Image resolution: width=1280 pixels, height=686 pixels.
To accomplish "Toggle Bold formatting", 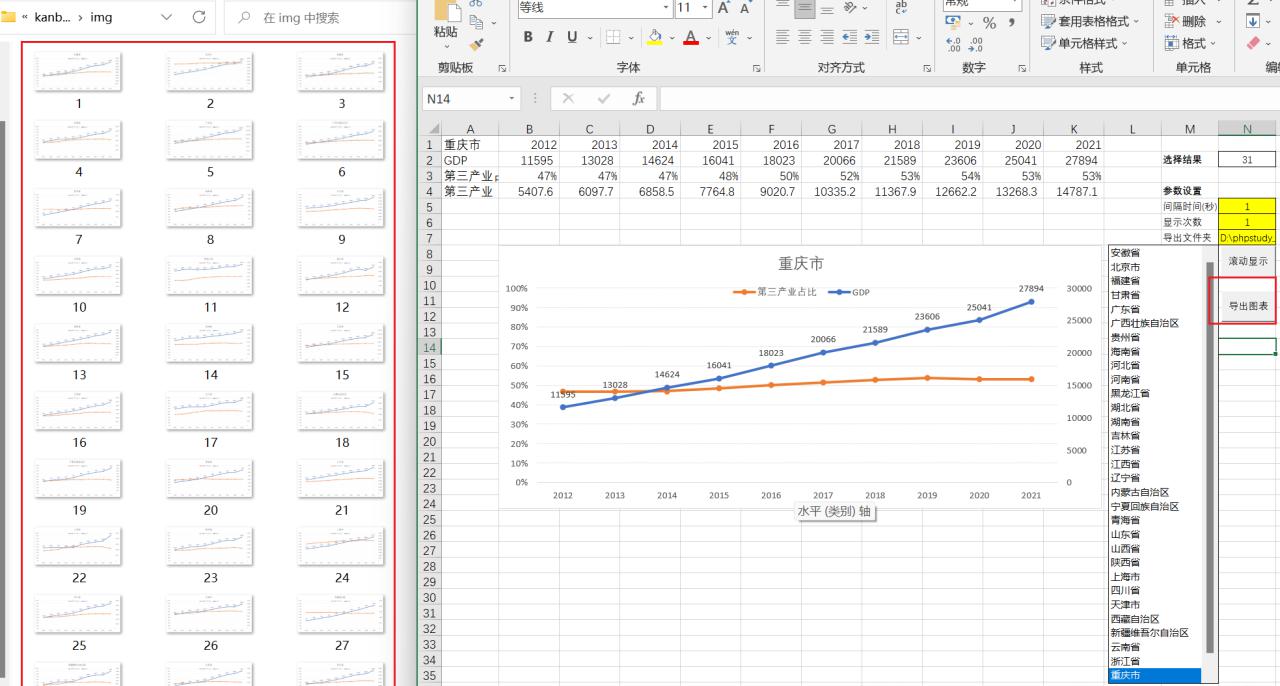I will [528, 37].
